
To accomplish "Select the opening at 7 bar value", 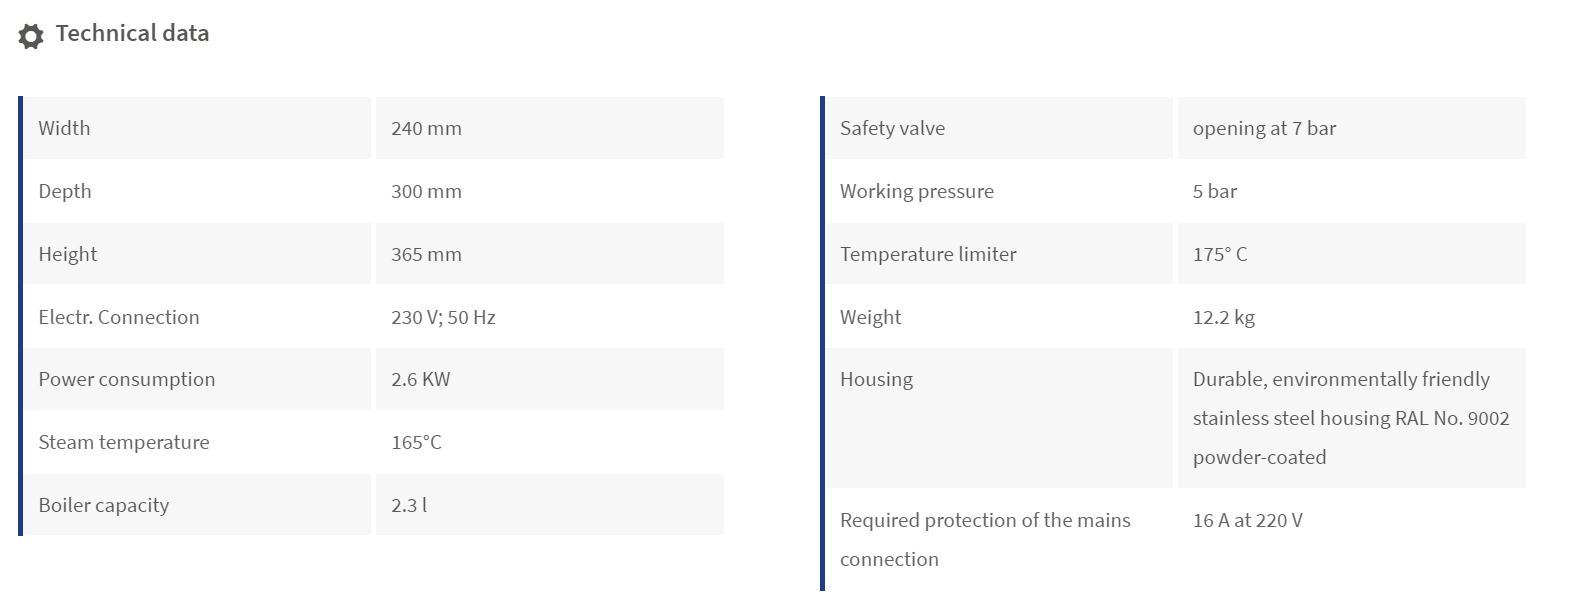I will click(x=1264, y=128).
